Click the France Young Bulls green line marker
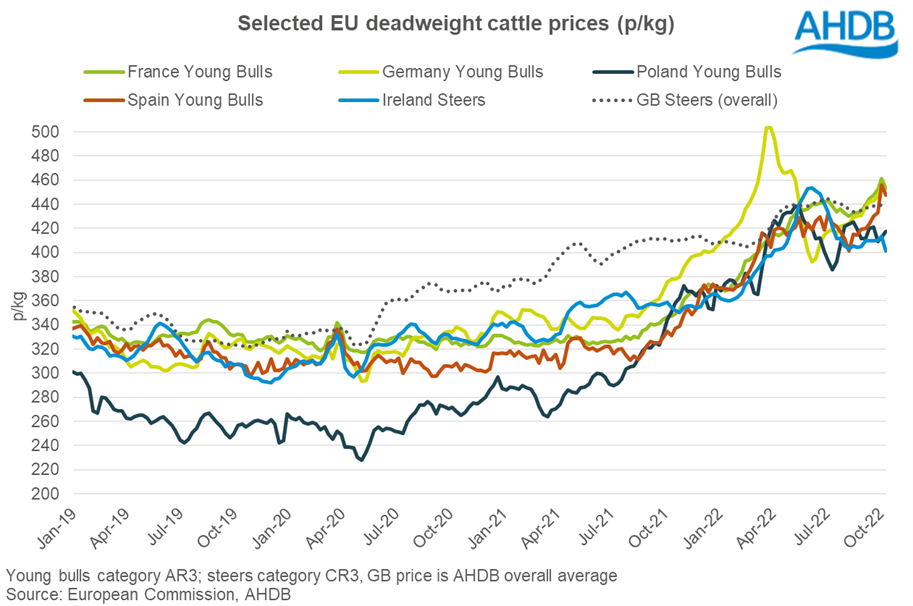Screen dimensions: 913x606 pyautogui.click(x=101, y=73)
